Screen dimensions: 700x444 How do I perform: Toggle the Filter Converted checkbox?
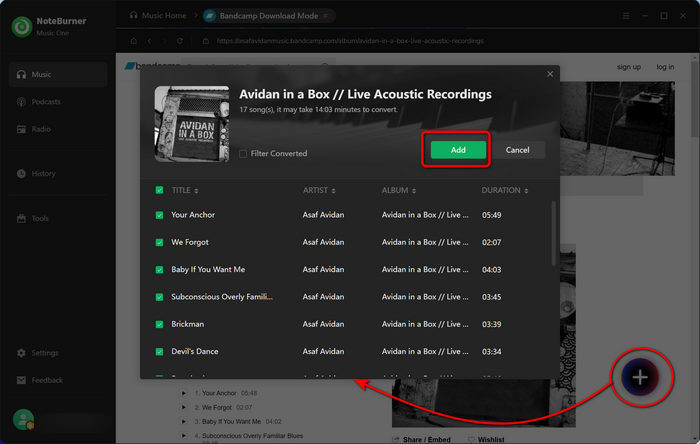243,154
